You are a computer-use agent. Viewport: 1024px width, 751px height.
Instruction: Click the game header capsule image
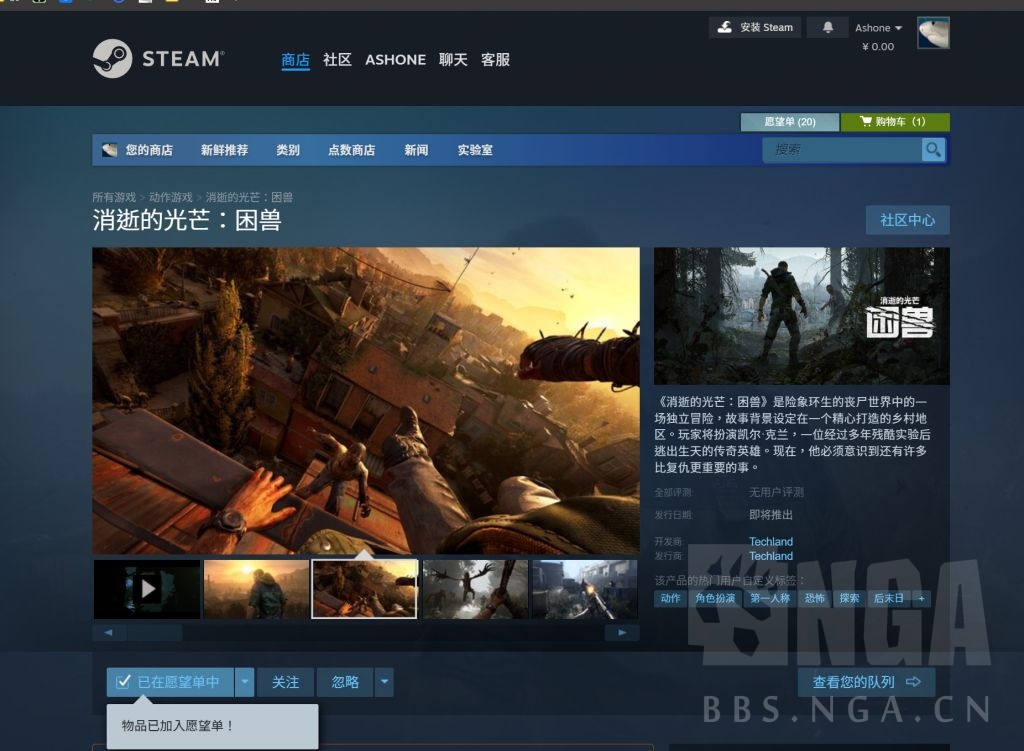point(801,315)
